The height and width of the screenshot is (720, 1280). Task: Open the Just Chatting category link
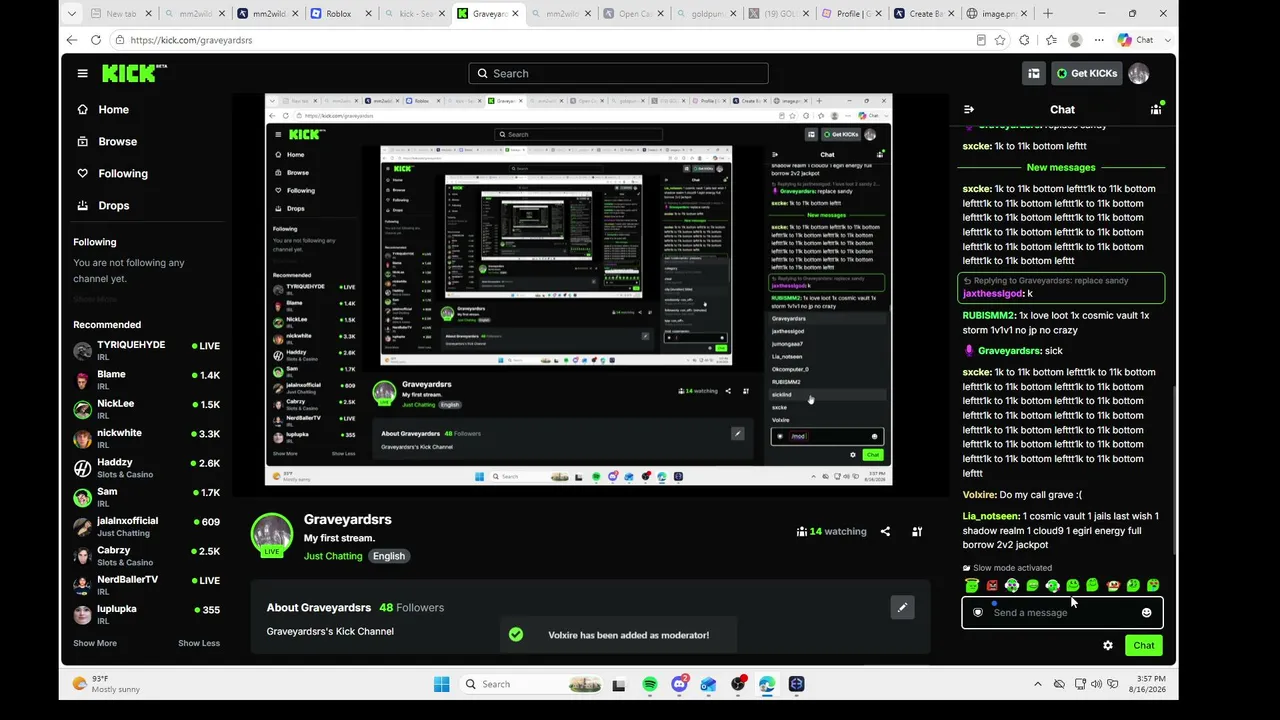[x=333, y=556]
